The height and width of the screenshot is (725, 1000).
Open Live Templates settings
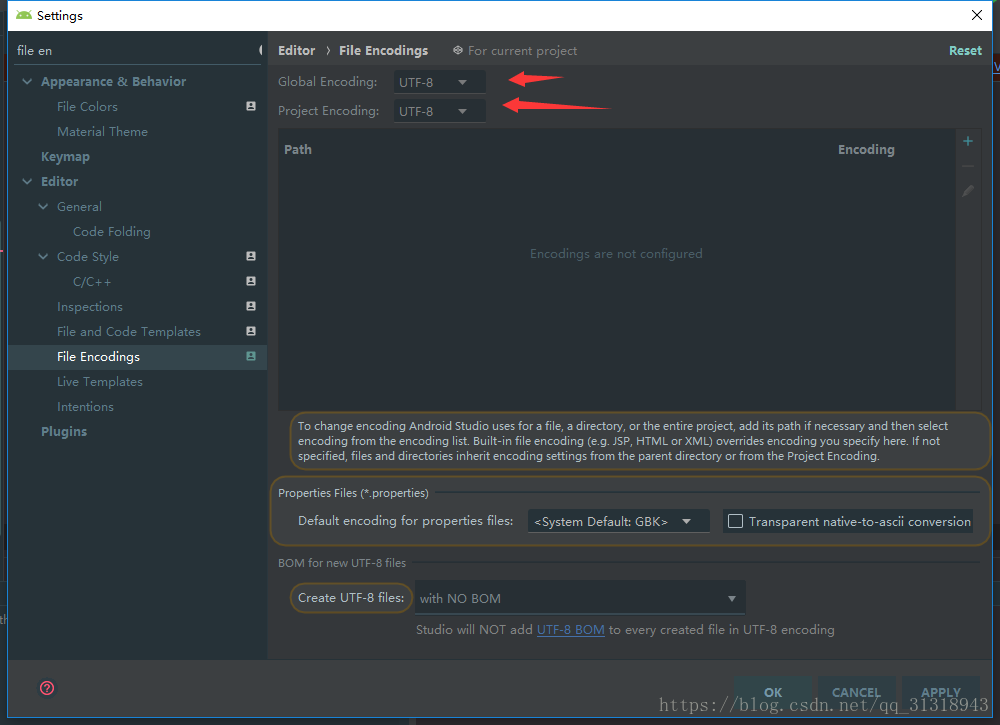point(99,381)
